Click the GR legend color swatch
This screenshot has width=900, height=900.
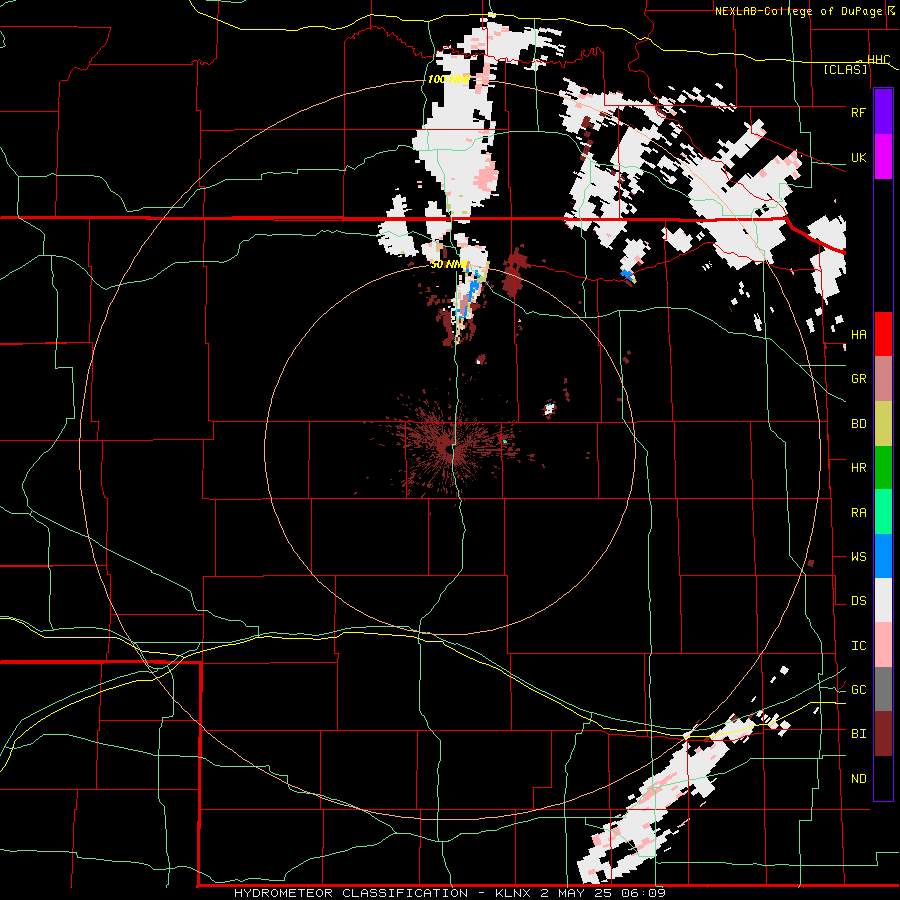[x=883, y=379]
